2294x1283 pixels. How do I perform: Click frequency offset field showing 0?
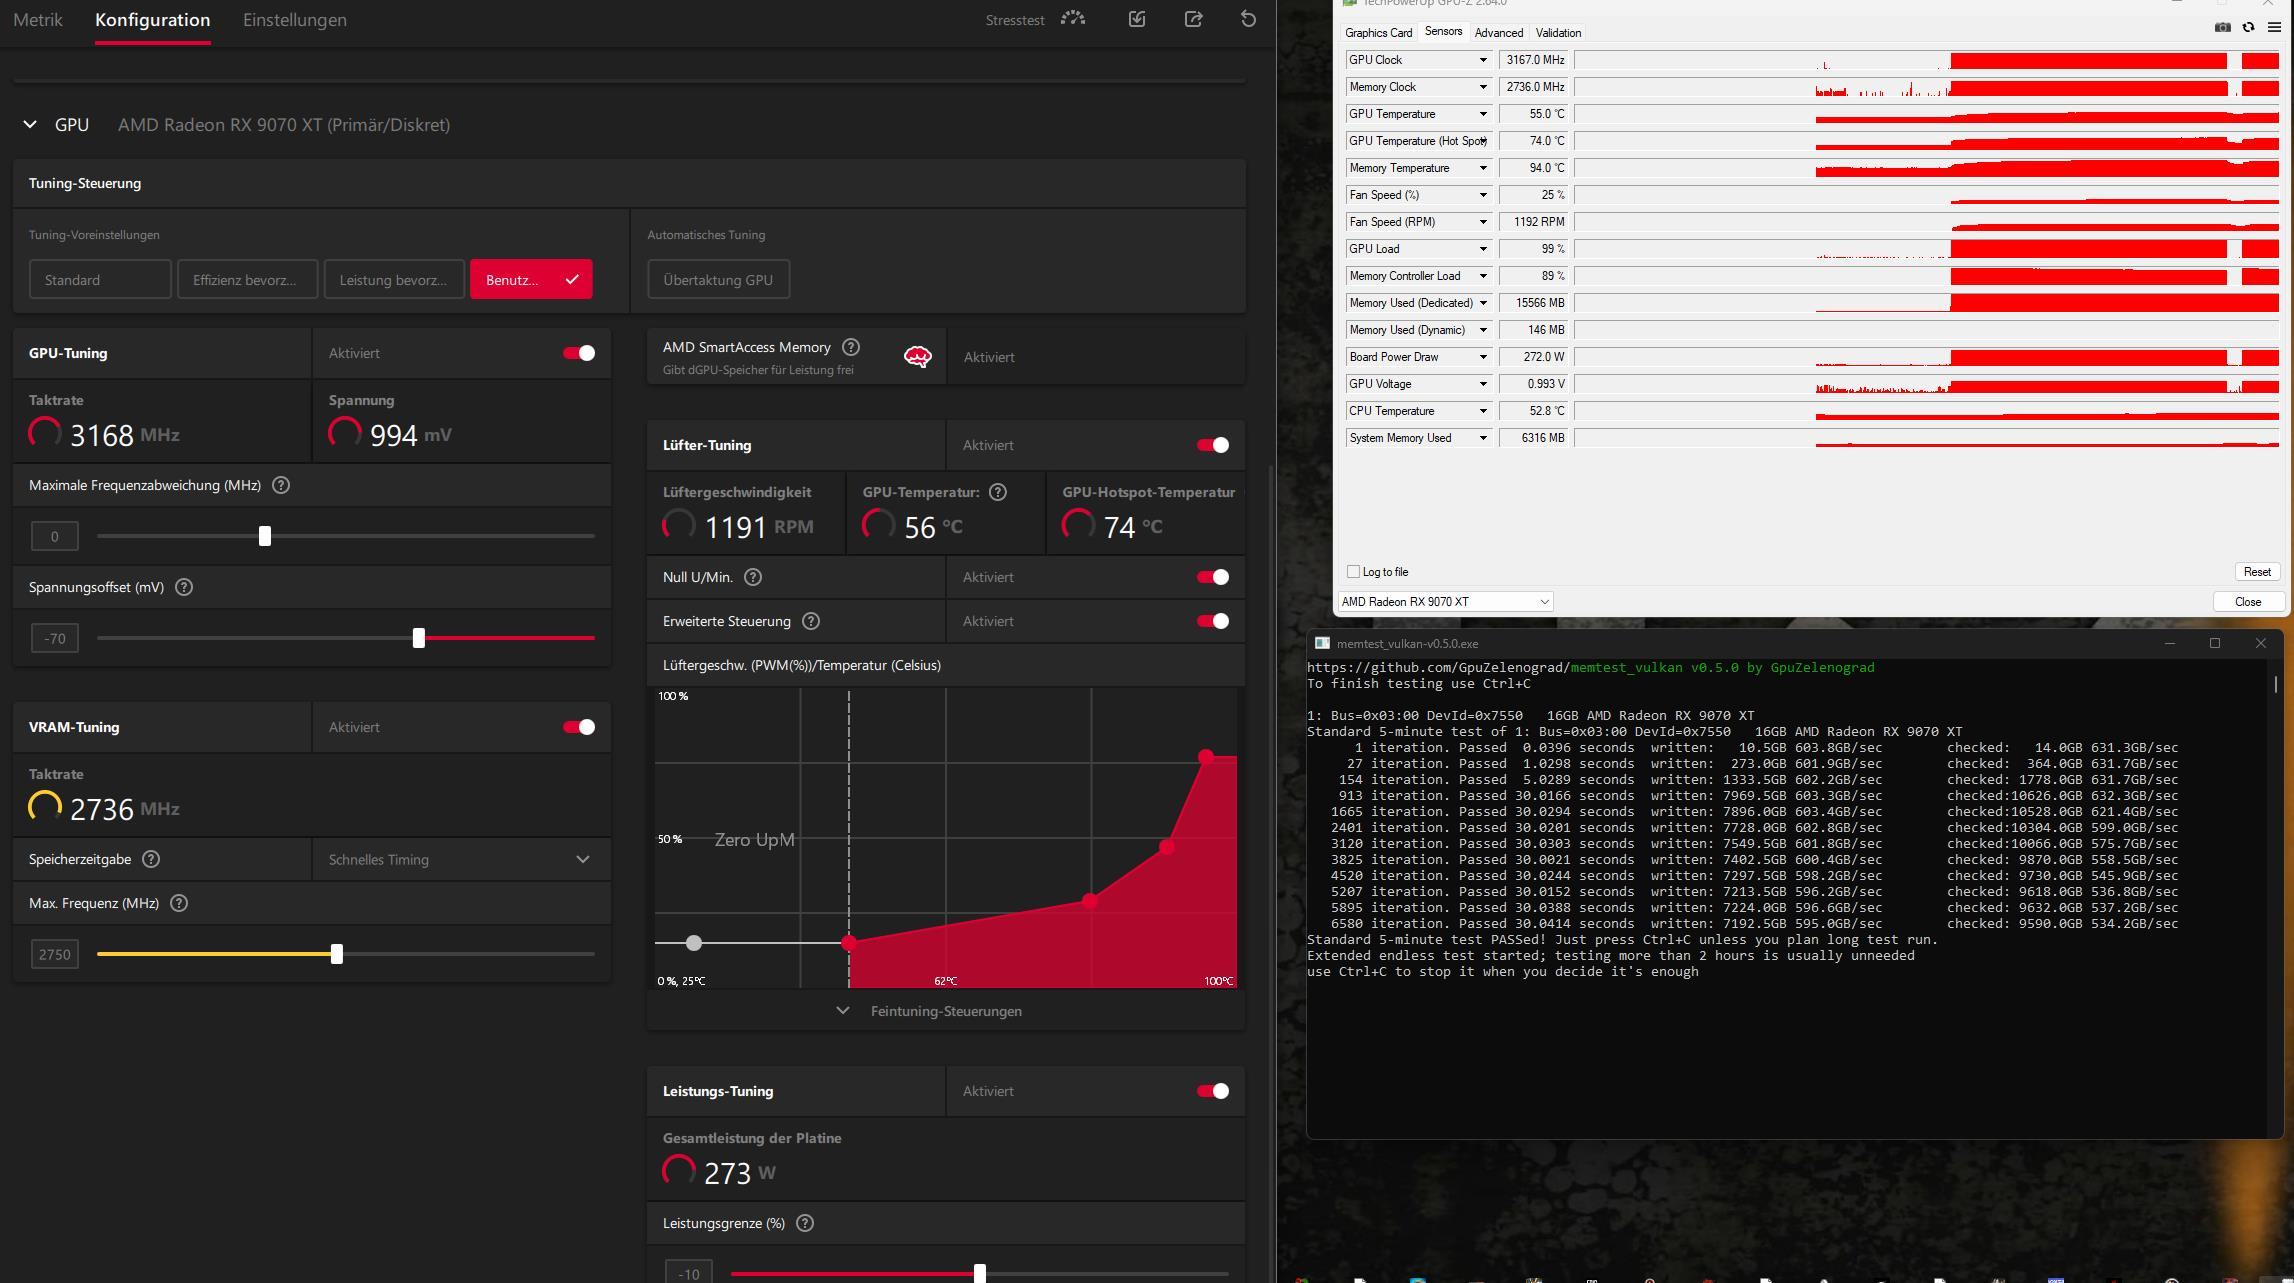tap(55, 536)
